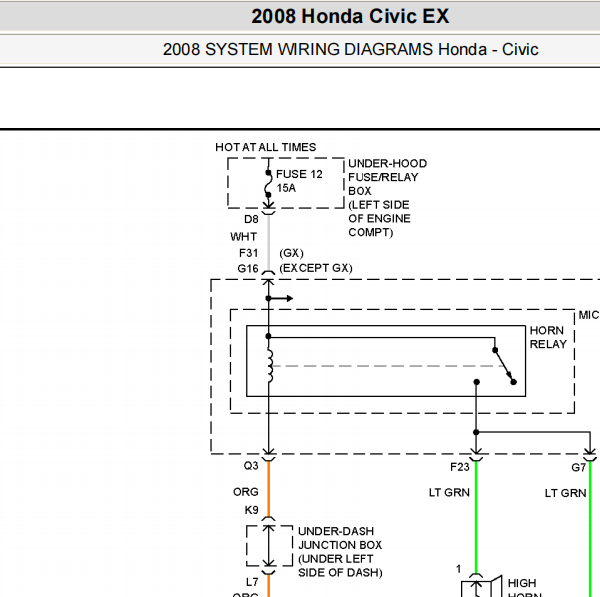Viewport: 600px width, 597px height.
Task: Select the "JUNCTION BOX" text
Action: coord(340,545)
